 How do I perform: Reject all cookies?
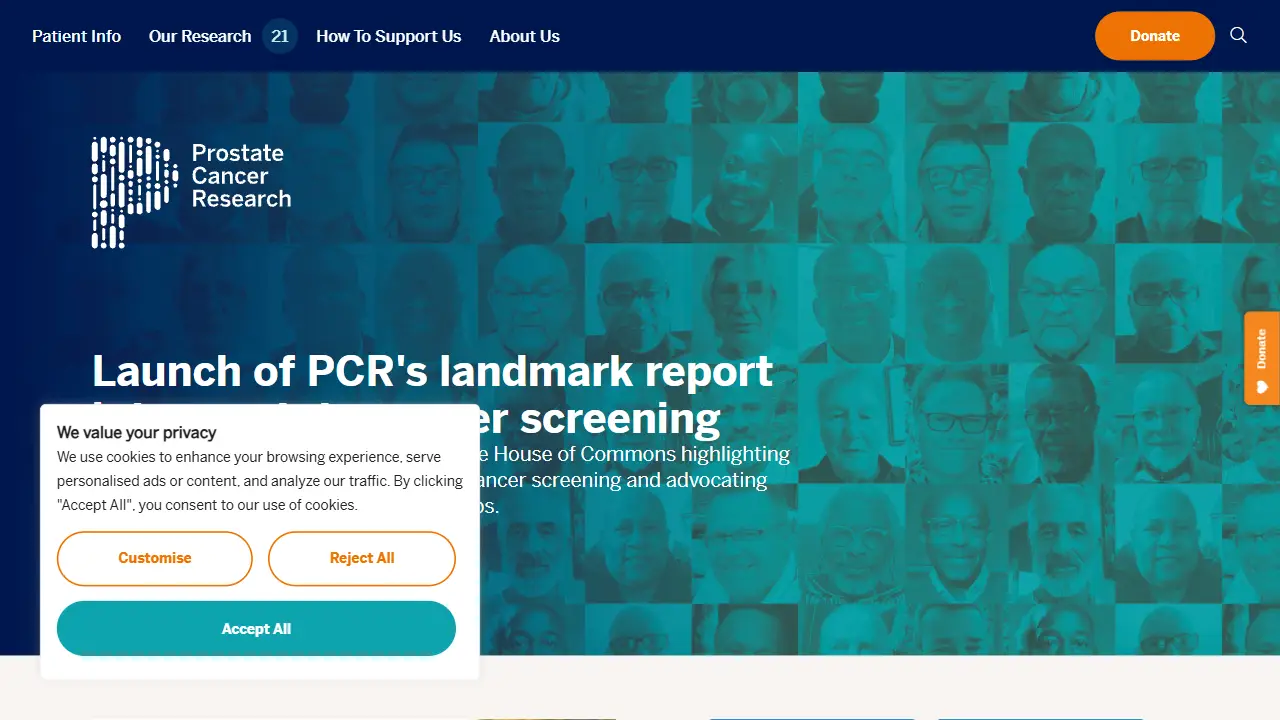click(x=362, y=558)
